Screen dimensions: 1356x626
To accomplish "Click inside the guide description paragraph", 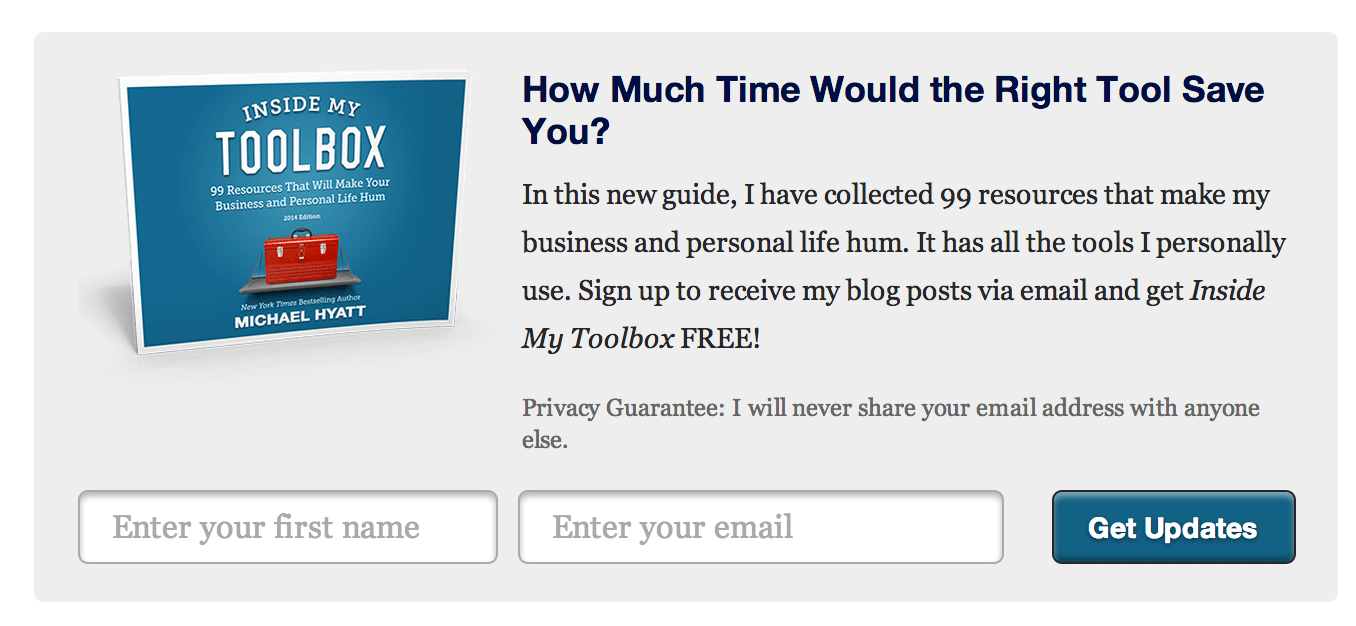I will (x=890, y=242).
